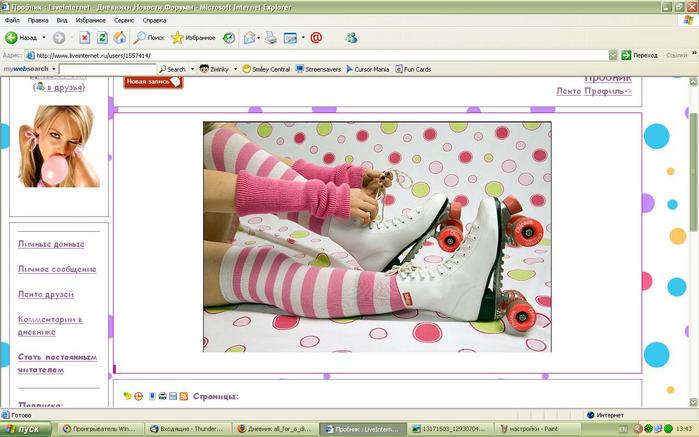Screen dimensions: 699x437
Task: Open the Поиск search toolbar button
Action: coord(149,38)
